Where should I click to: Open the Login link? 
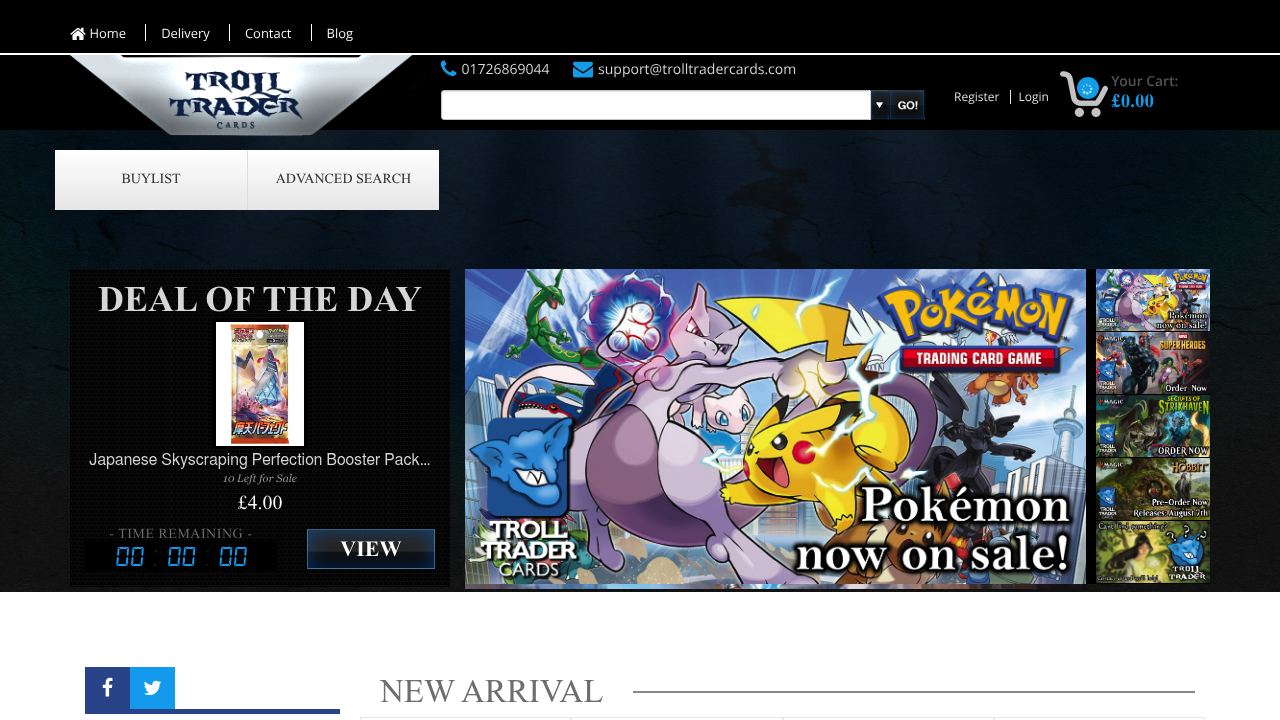pyautogui.click(x=1034, y=97)
